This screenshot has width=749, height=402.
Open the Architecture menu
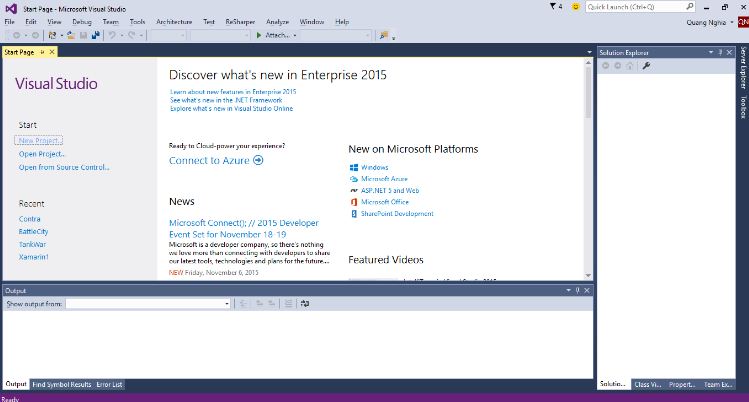(x=174, y=21)
